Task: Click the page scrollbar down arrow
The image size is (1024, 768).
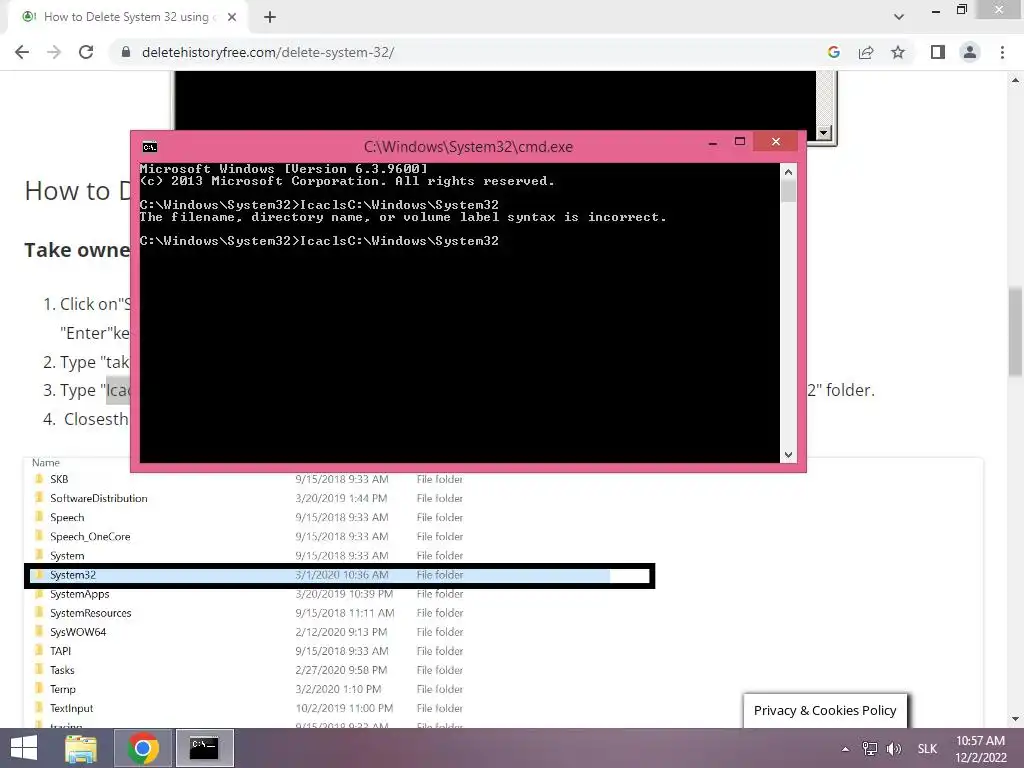Action: [1016, 719]
